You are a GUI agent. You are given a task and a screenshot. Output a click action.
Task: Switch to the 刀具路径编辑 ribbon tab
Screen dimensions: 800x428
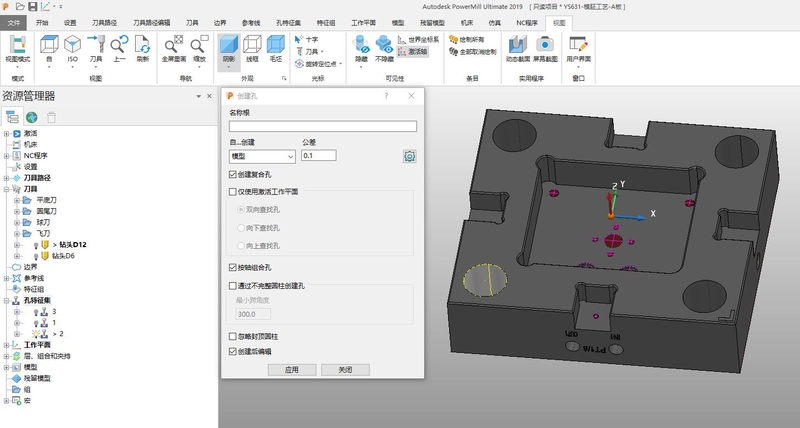tap(152, 23)
